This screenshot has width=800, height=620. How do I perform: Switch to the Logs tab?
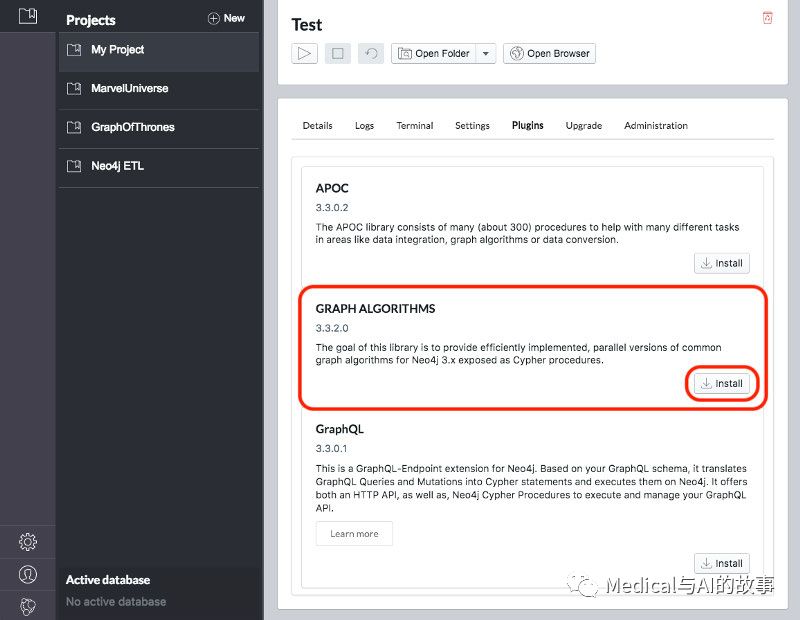coord(364,126)
